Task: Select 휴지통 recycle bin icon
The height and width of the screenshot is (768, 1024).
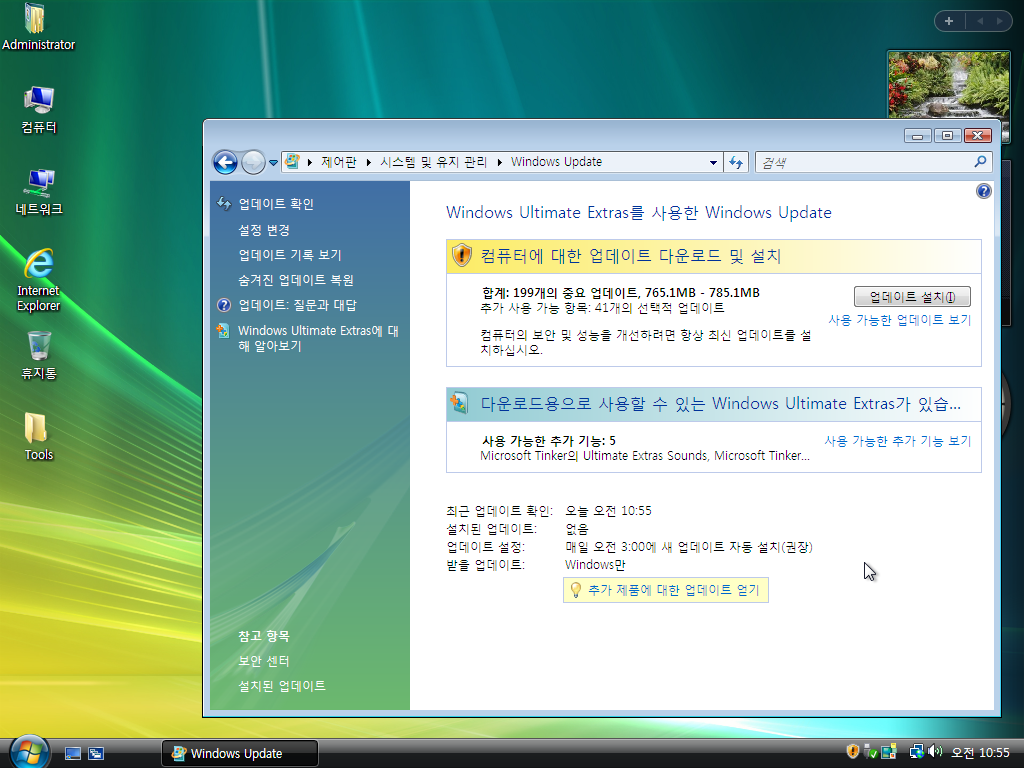Action: coord(39,355)
